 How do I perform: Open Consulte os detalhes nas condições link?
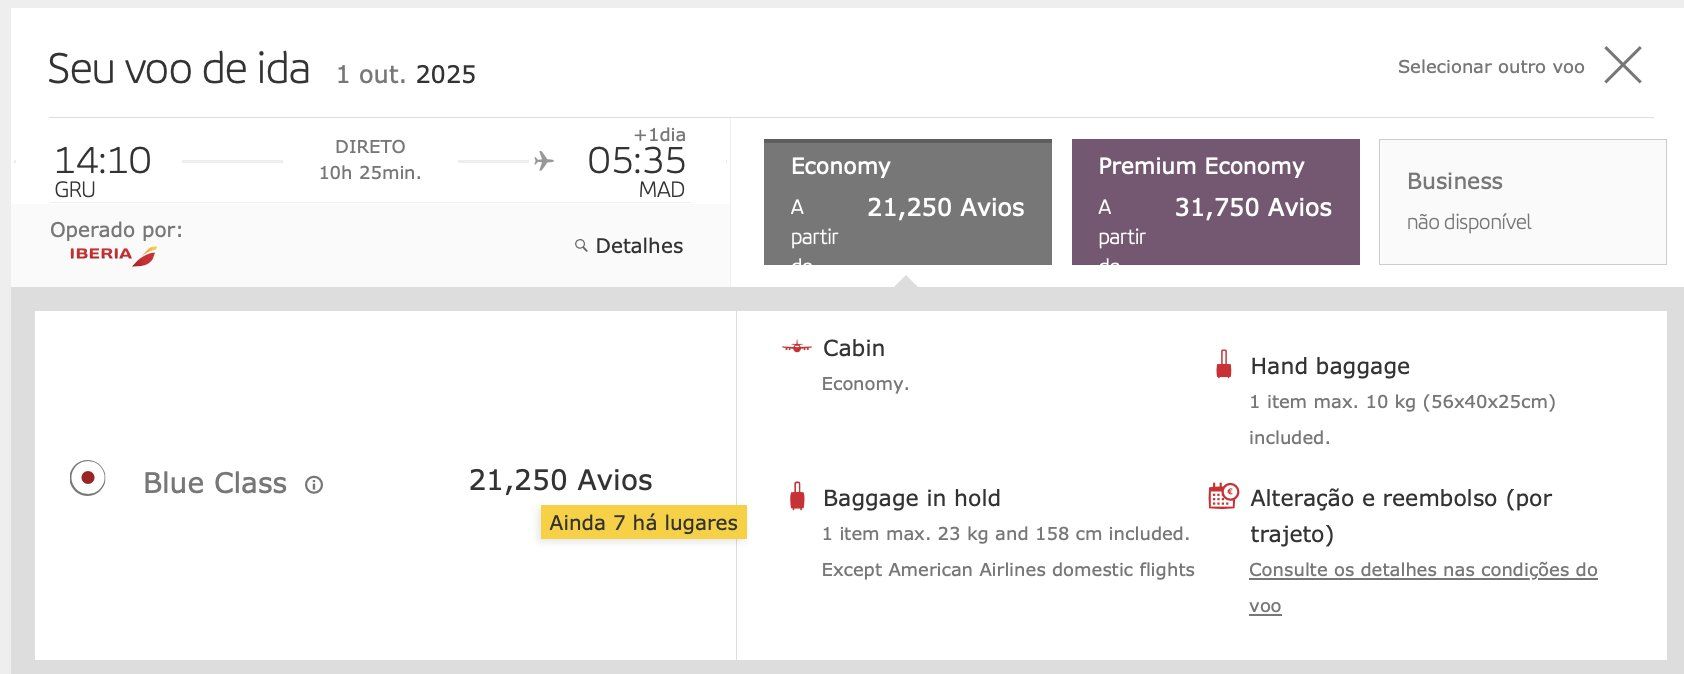point(1422,570)
